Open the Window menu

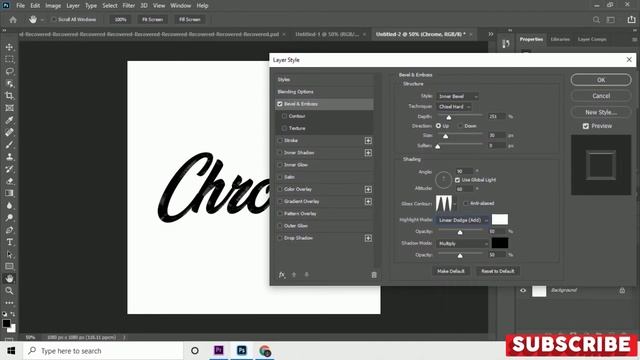(x=180, y=6)
